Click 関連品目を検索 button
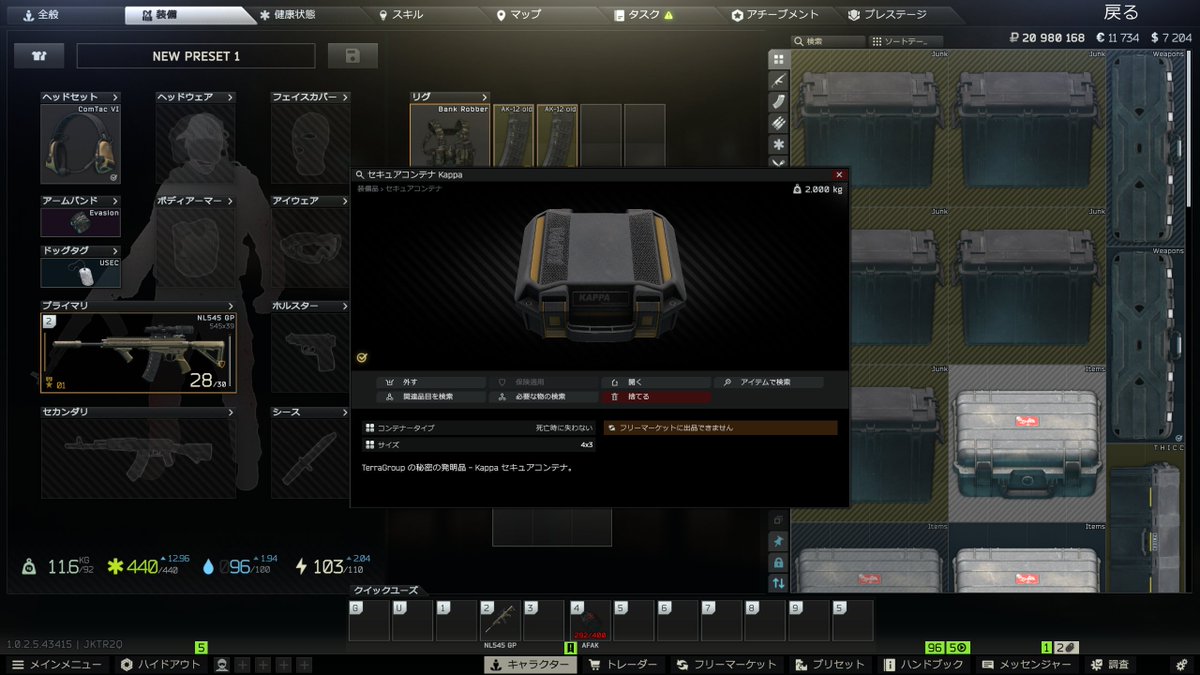 click(x=432, y=397)
